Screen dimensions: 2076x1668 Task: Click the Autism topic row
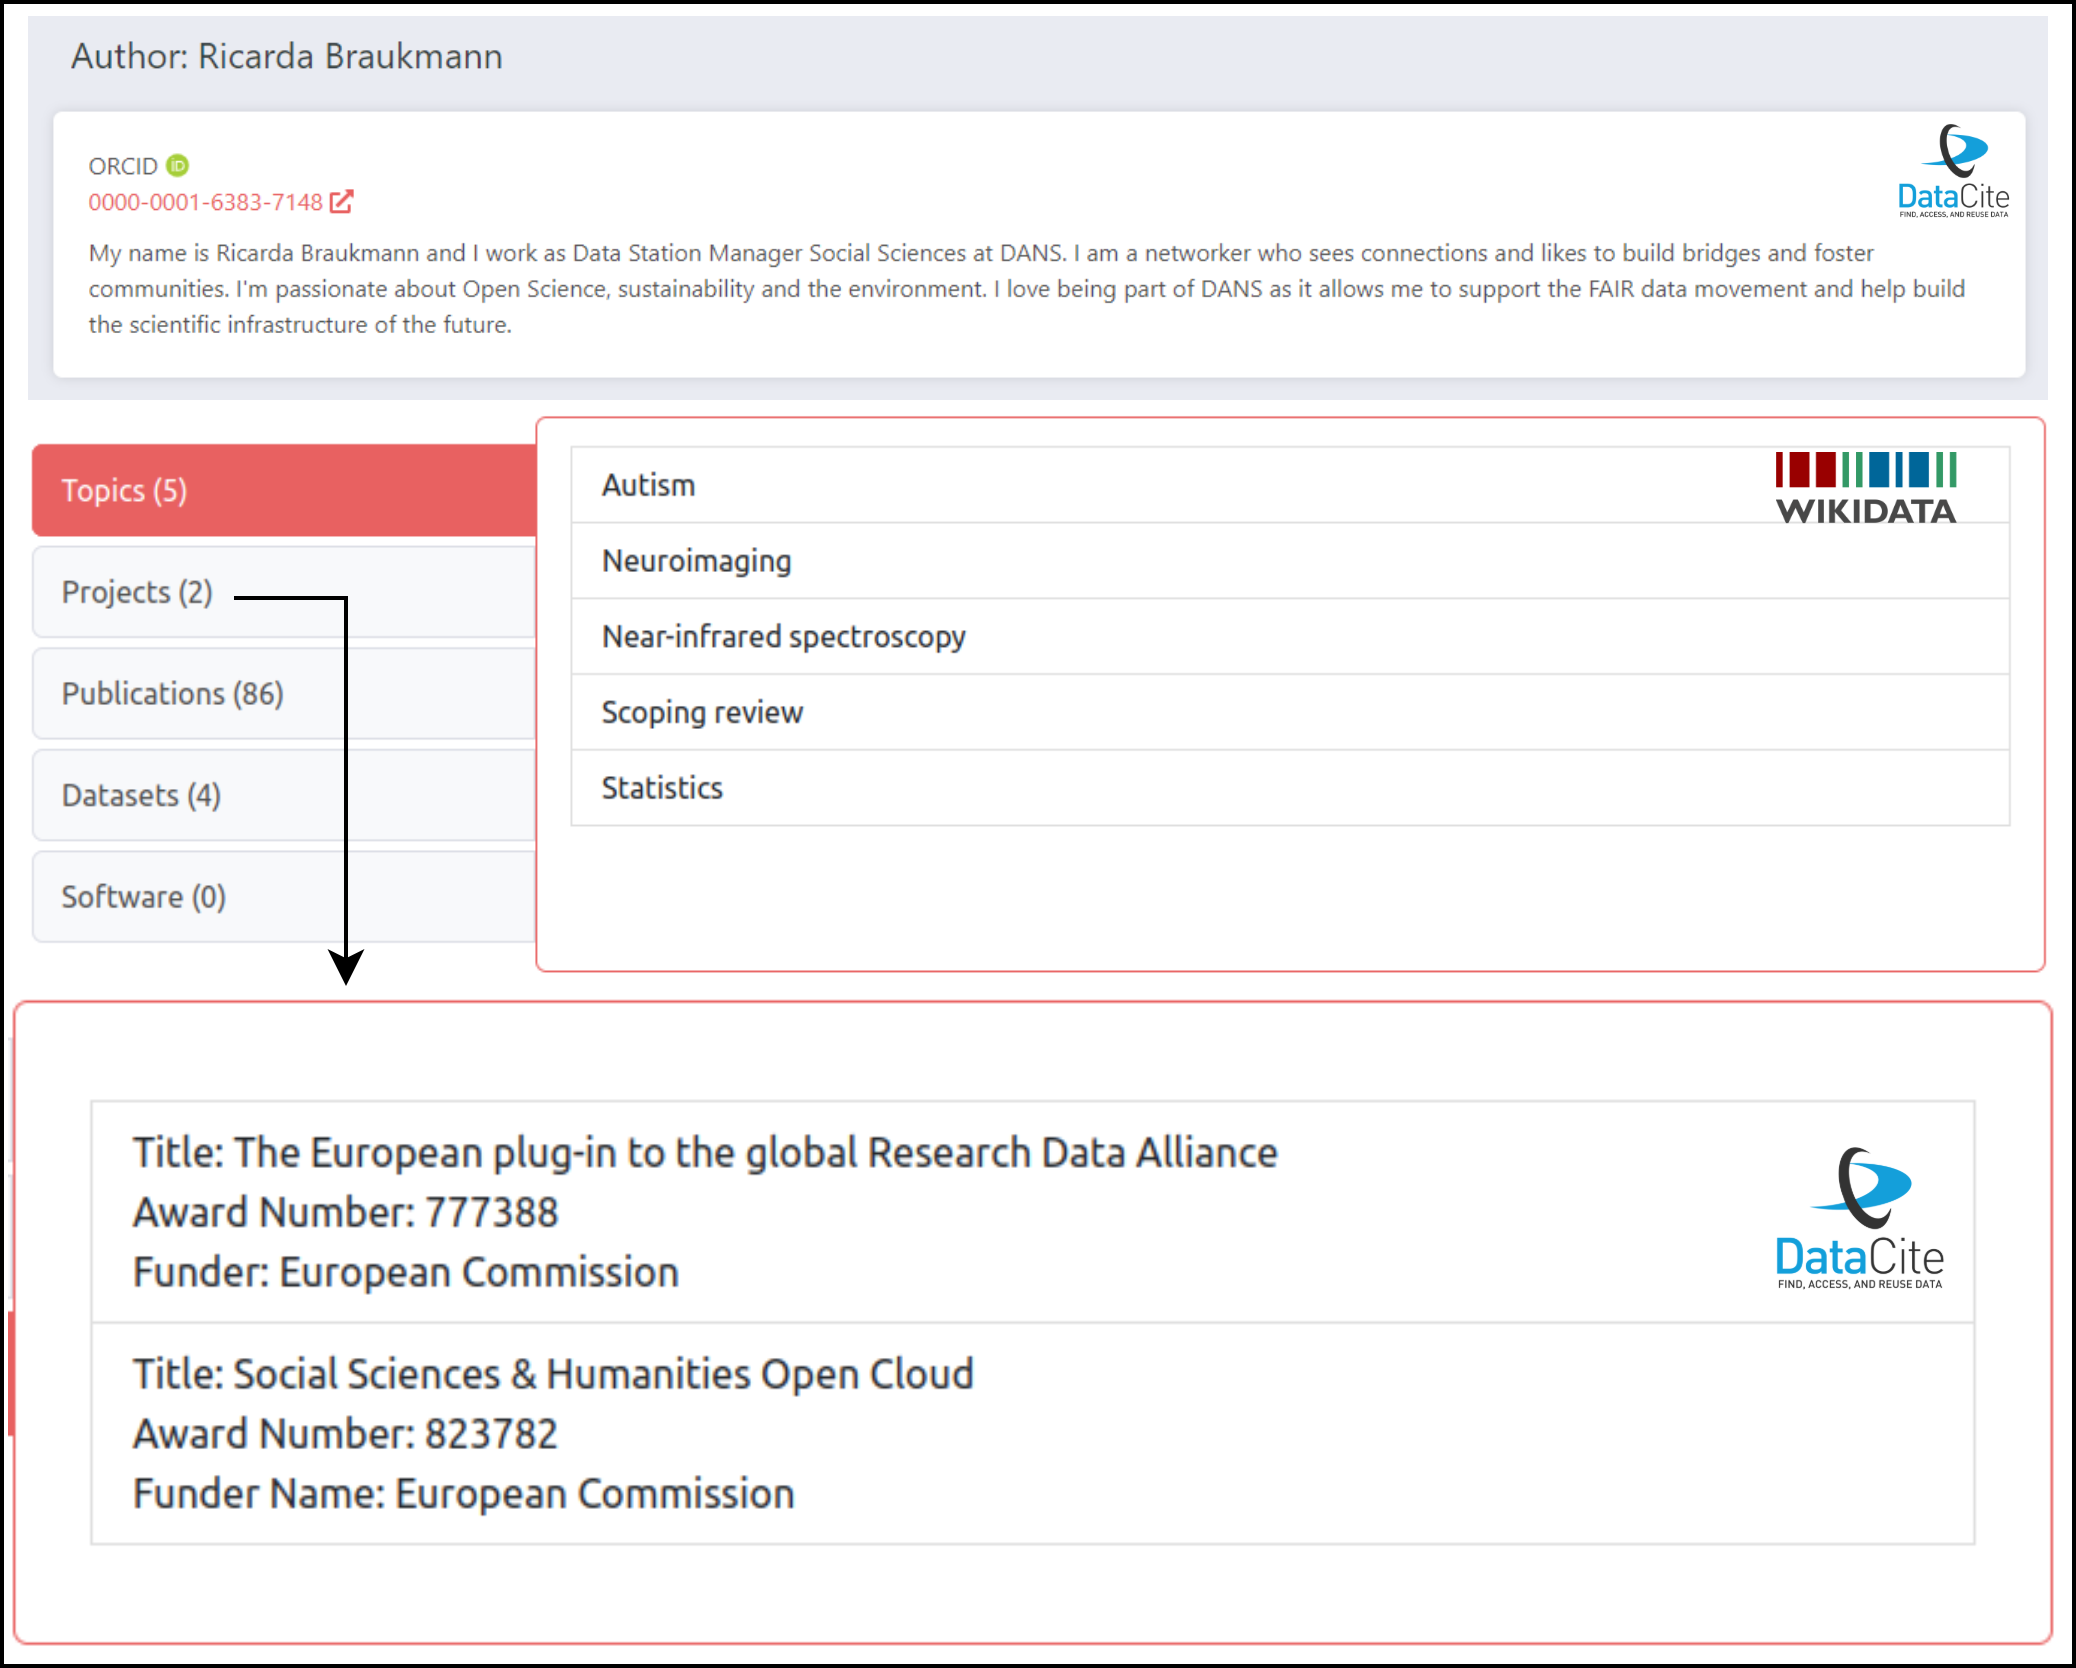tap(648, 485)
